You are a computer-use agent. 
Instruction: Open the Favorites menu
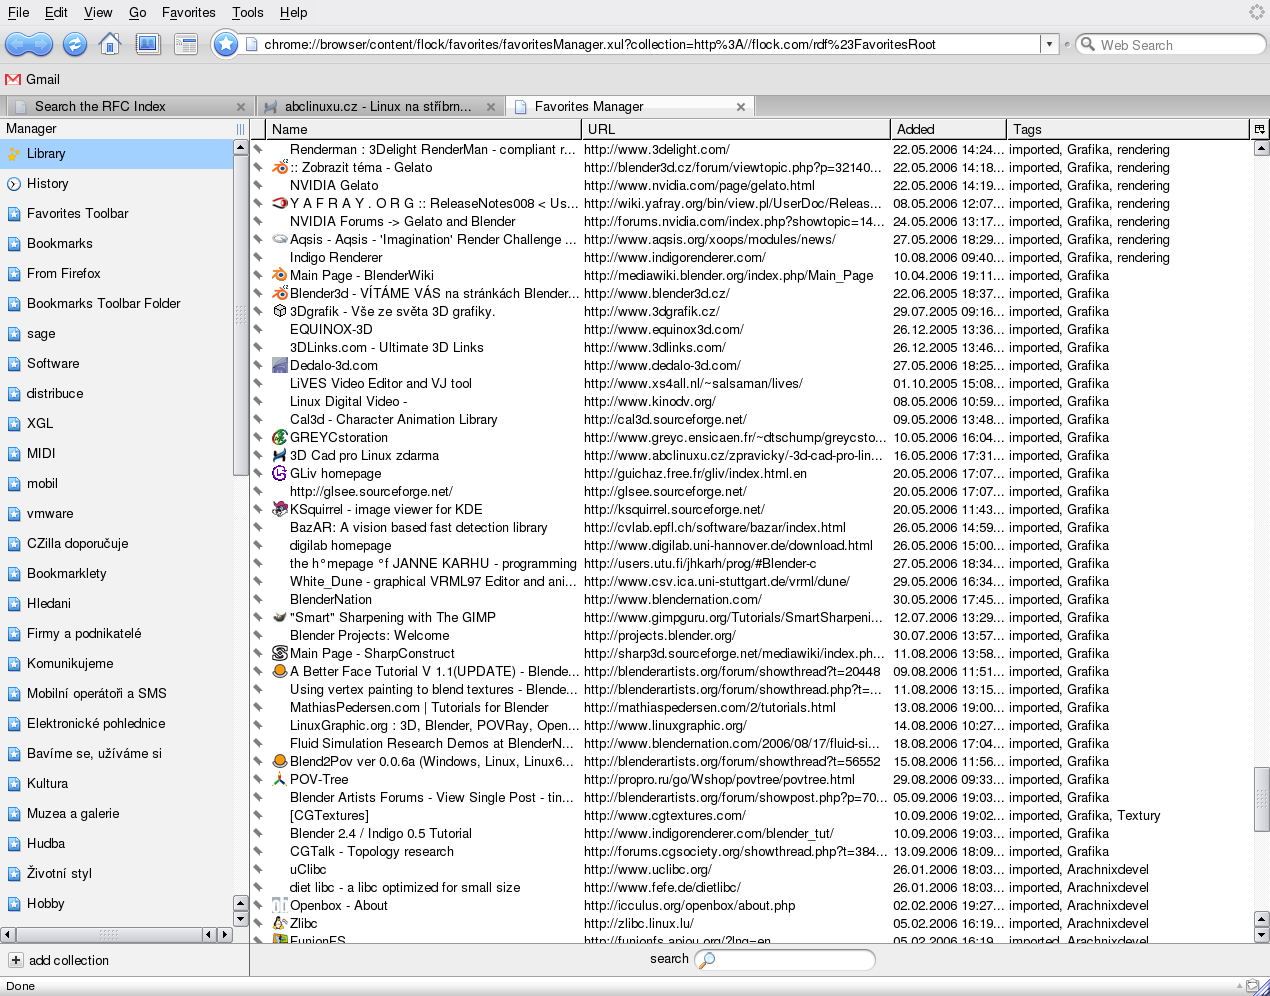click(189, 12)
